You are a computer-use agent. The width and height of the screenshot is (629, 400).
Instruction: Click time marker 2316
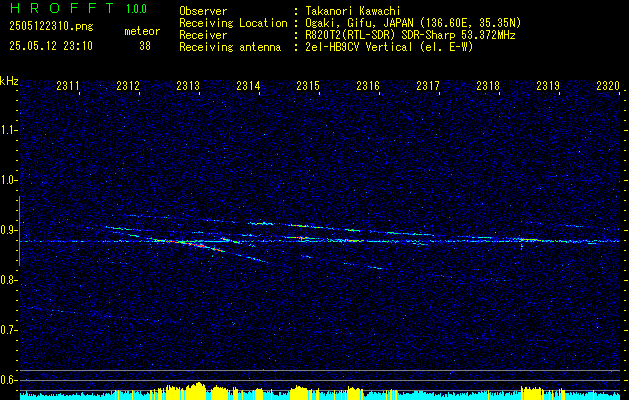pos(368,86)
